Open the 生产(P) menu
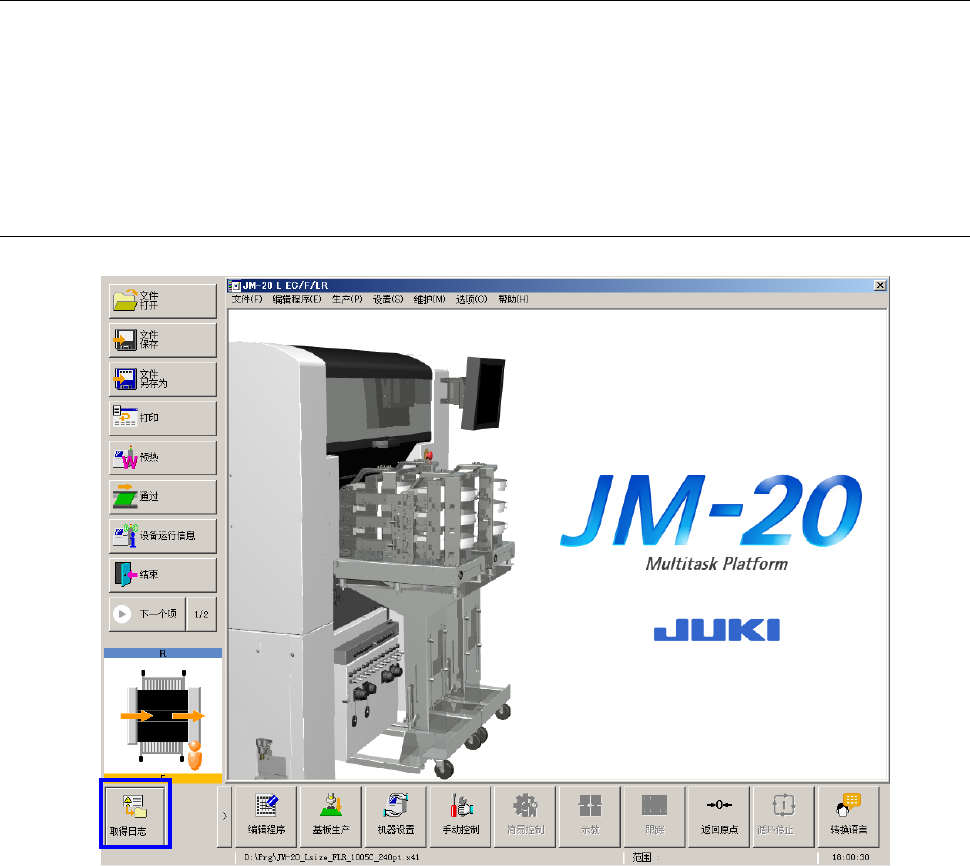The height and width of the screenshot is (866, 970). pos(347,299)
